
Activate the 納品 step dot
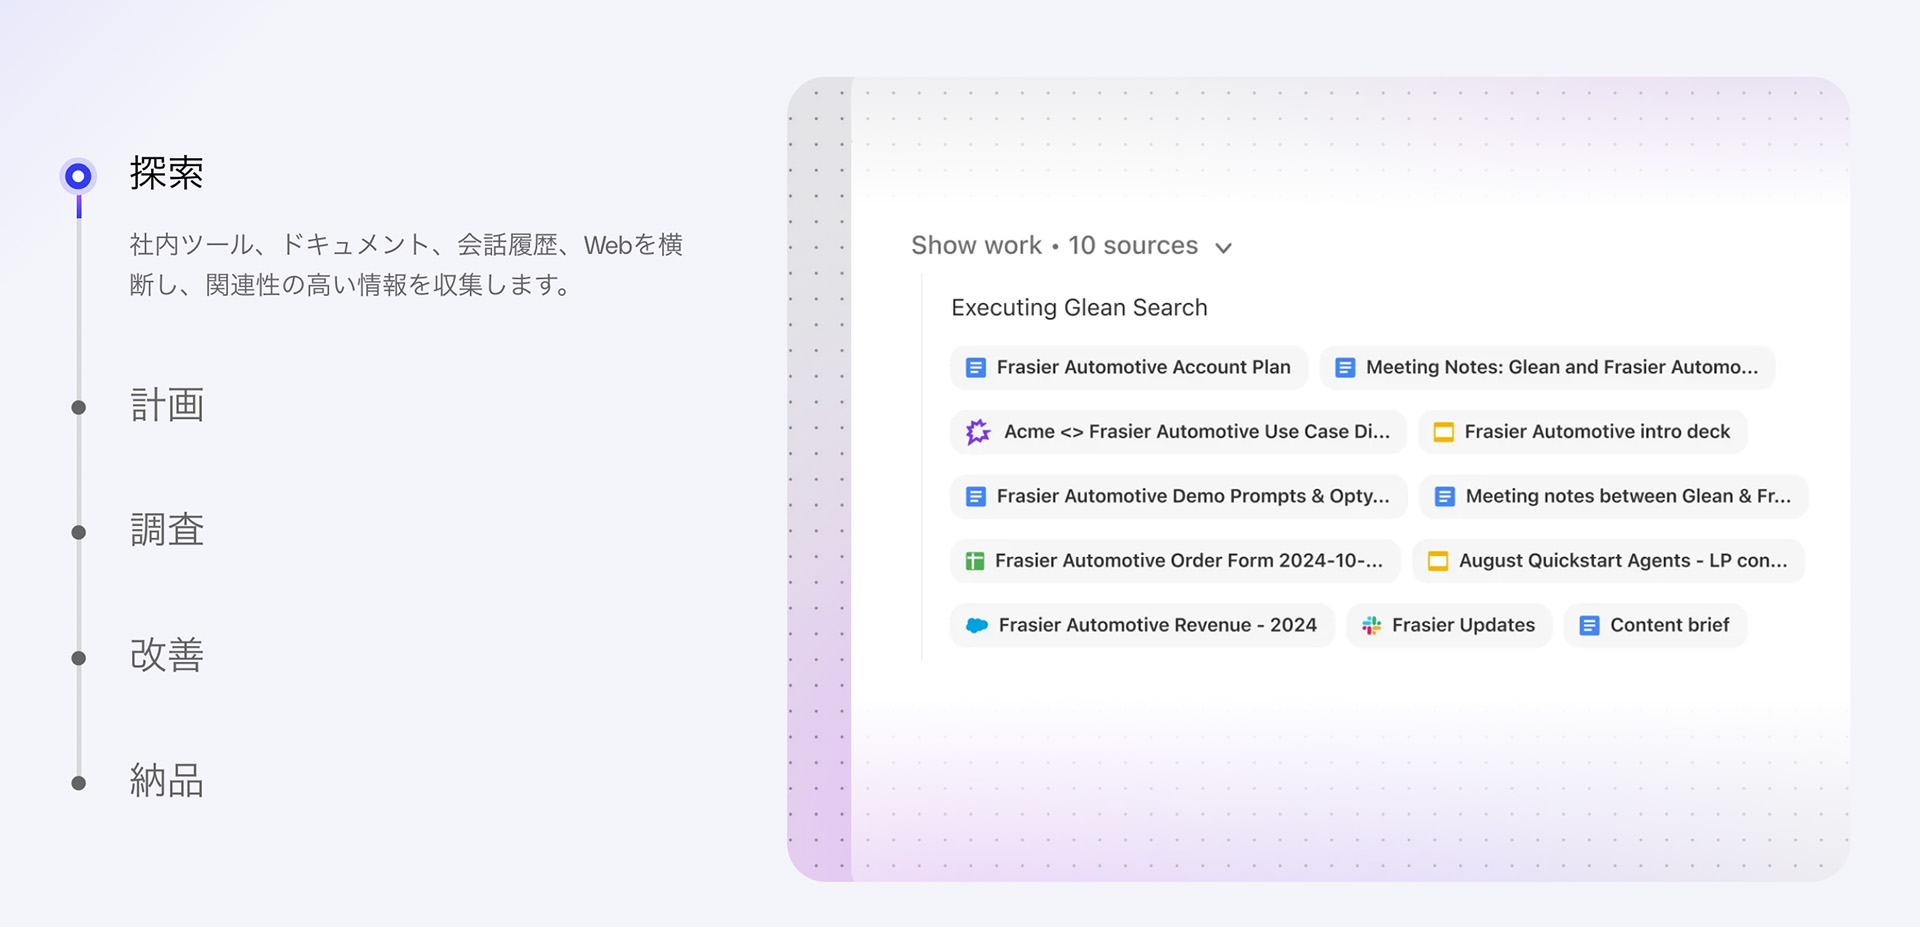78,782
